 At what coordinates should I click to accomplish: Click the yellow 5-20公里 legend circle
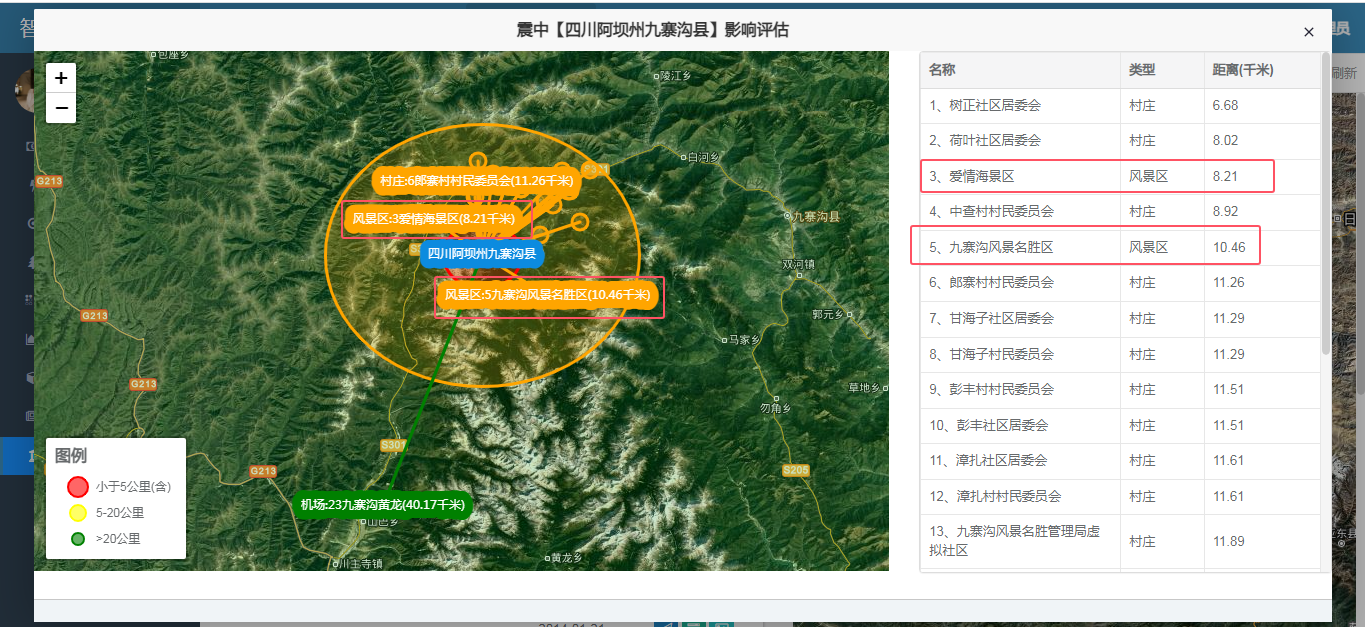coord(77,513)
